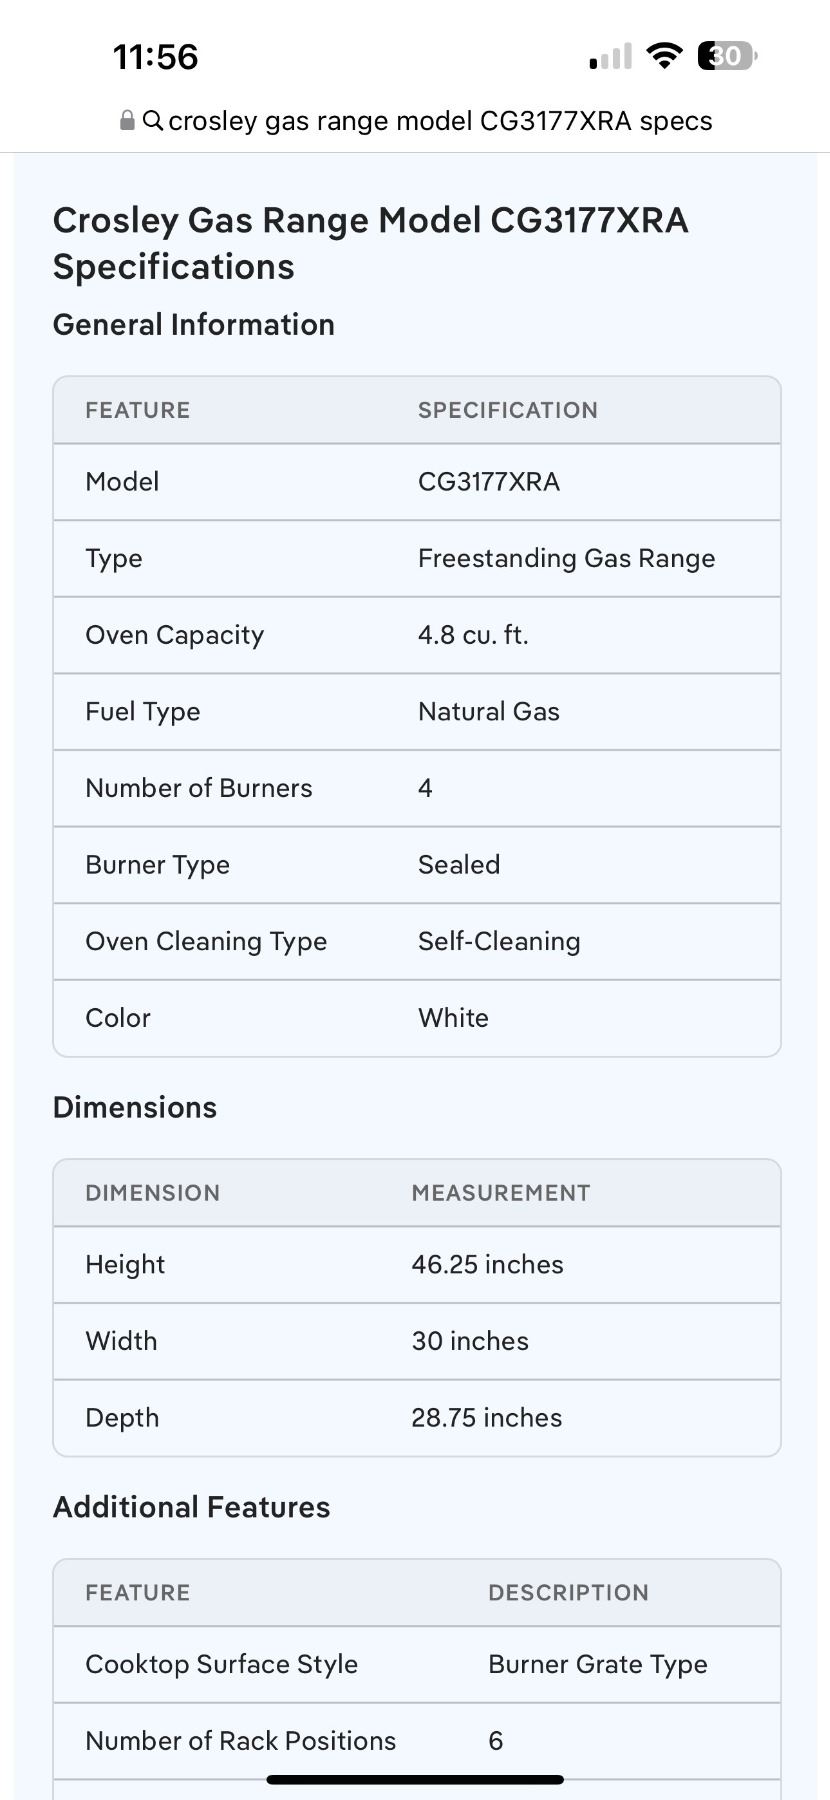Image resolution: width=830 pixels, height=1800 pixels.
Task: Tap the MEASUREMENT column header
Action: coord(501,1193)
